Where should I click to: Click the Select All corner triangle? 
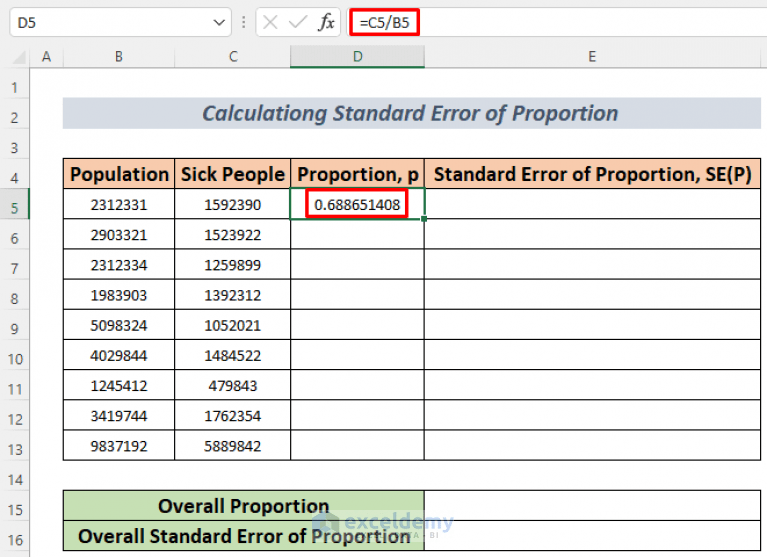[19, 58]
